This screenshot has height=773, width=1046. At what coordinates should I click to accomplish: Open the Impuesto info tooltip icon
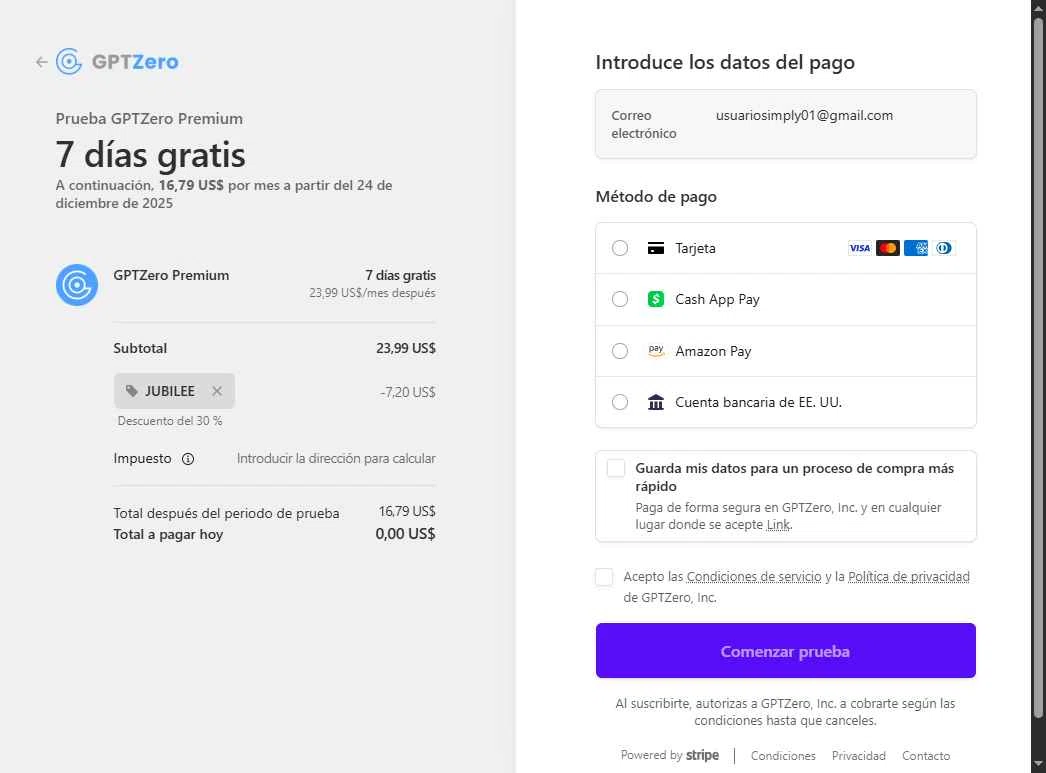pyautogui.click(x=188, y=459)
